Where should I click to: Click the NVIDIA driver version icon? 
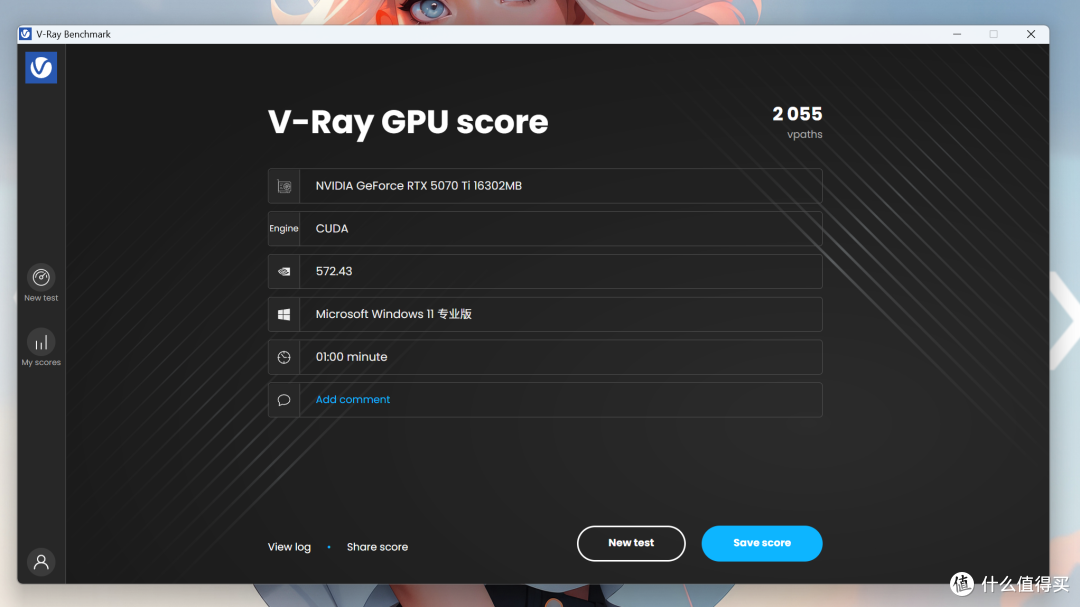coord(284,271)
